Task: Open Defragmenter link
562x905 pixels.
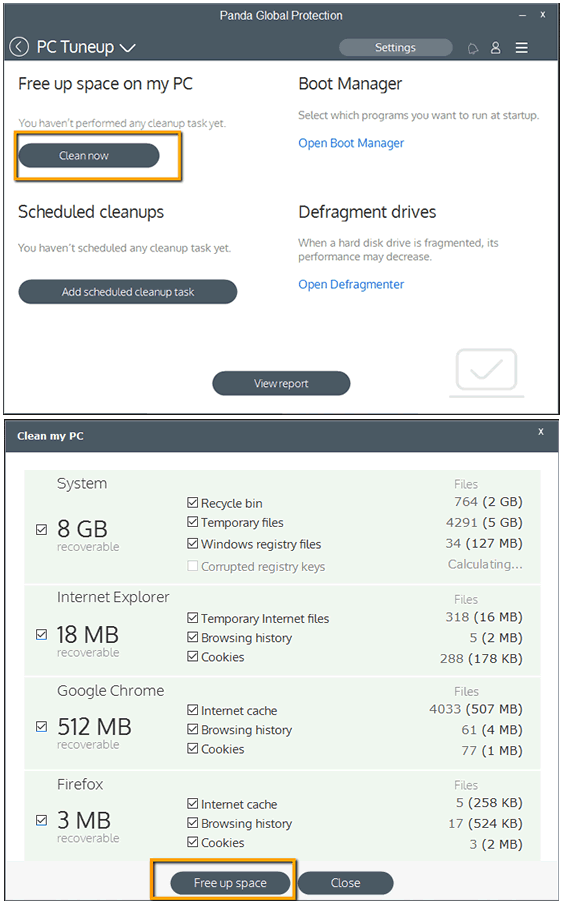Action: point(351,284)
